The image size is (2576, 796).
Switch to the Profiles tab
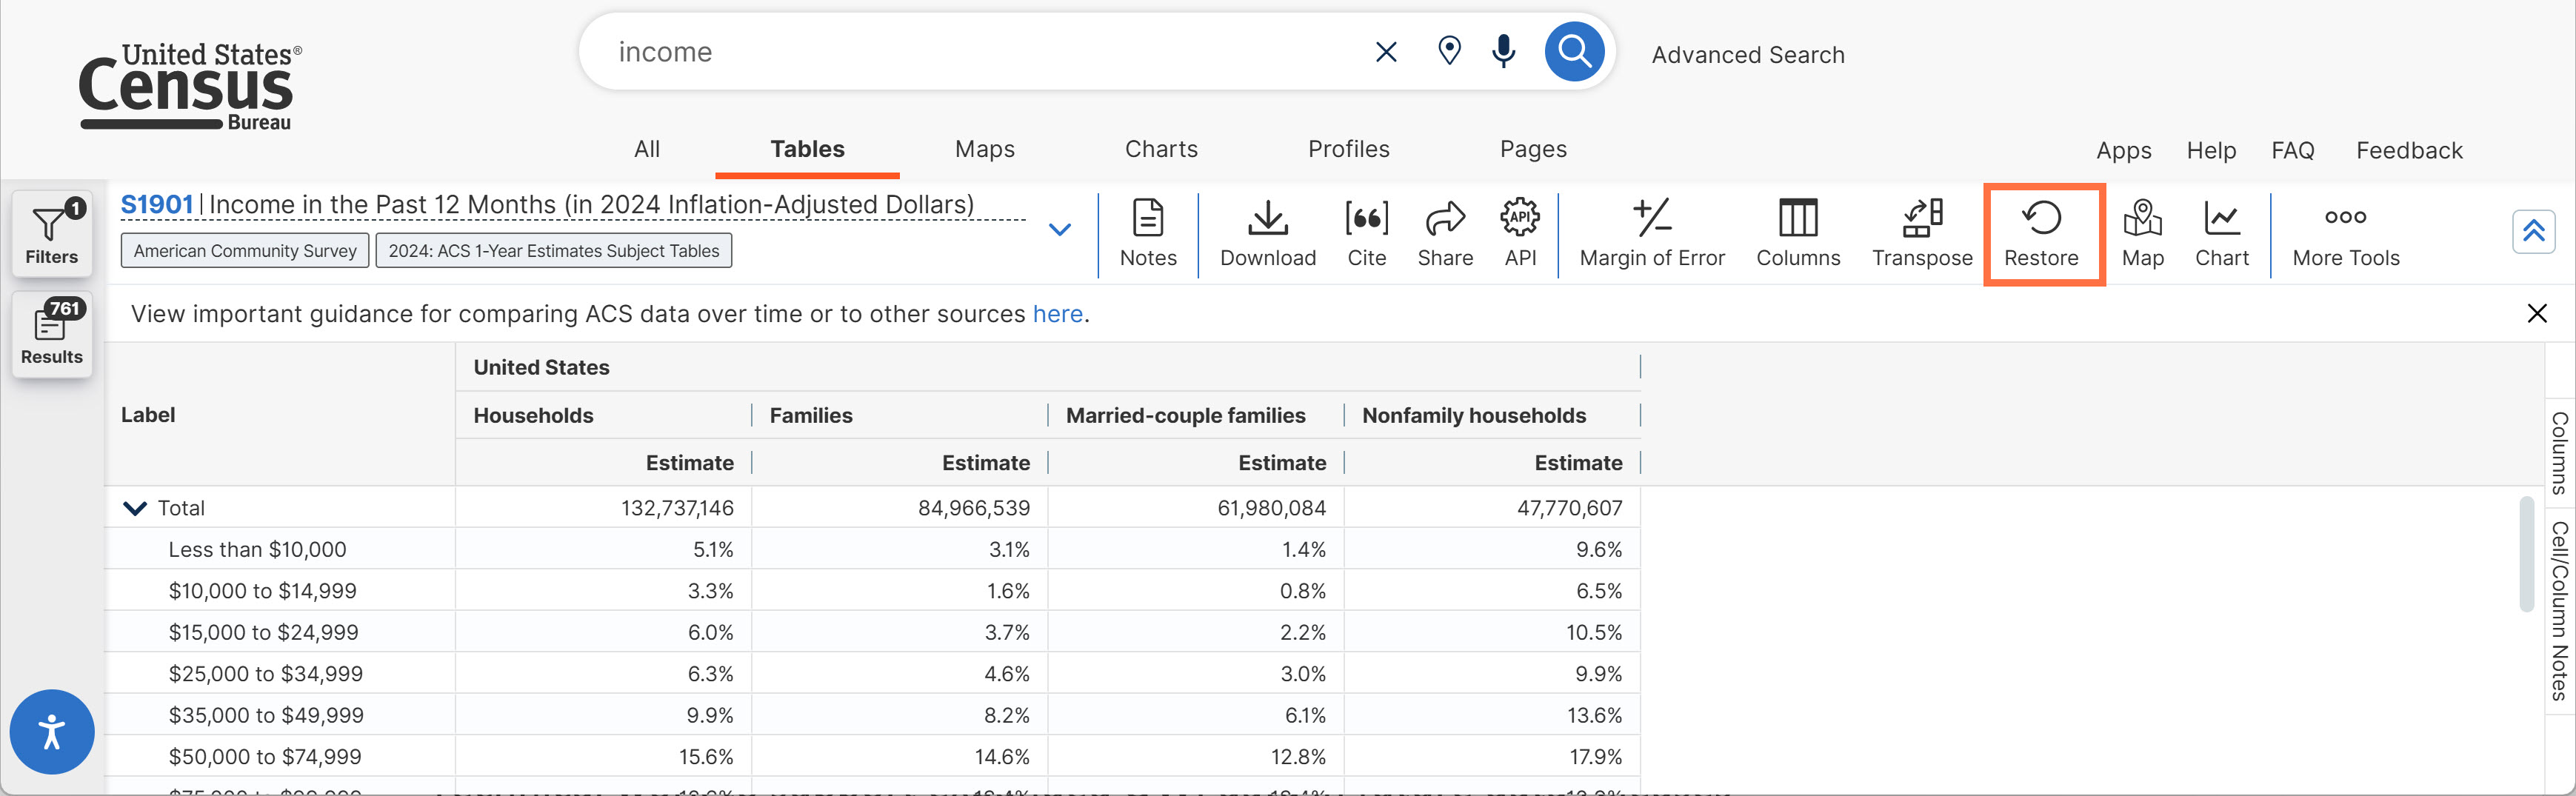click(x=1348, y=149)
